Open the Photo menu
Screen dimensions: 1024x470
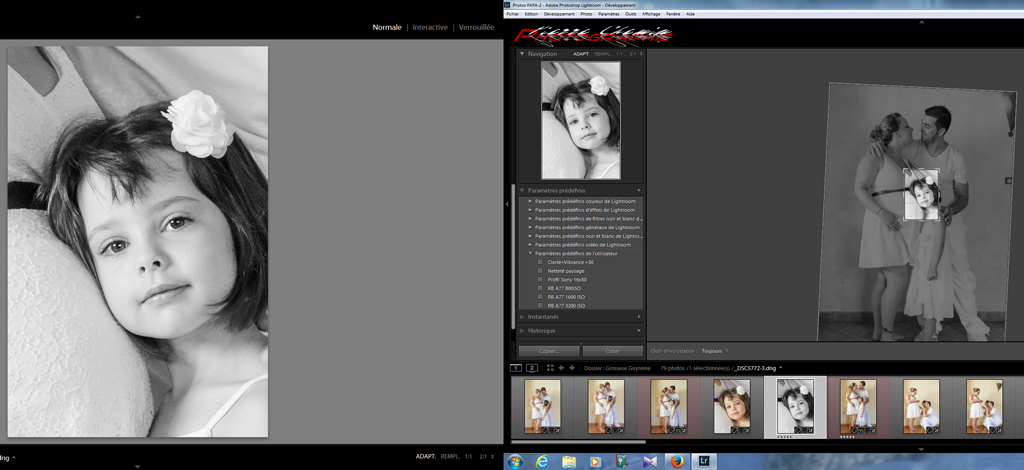[586, 14]
